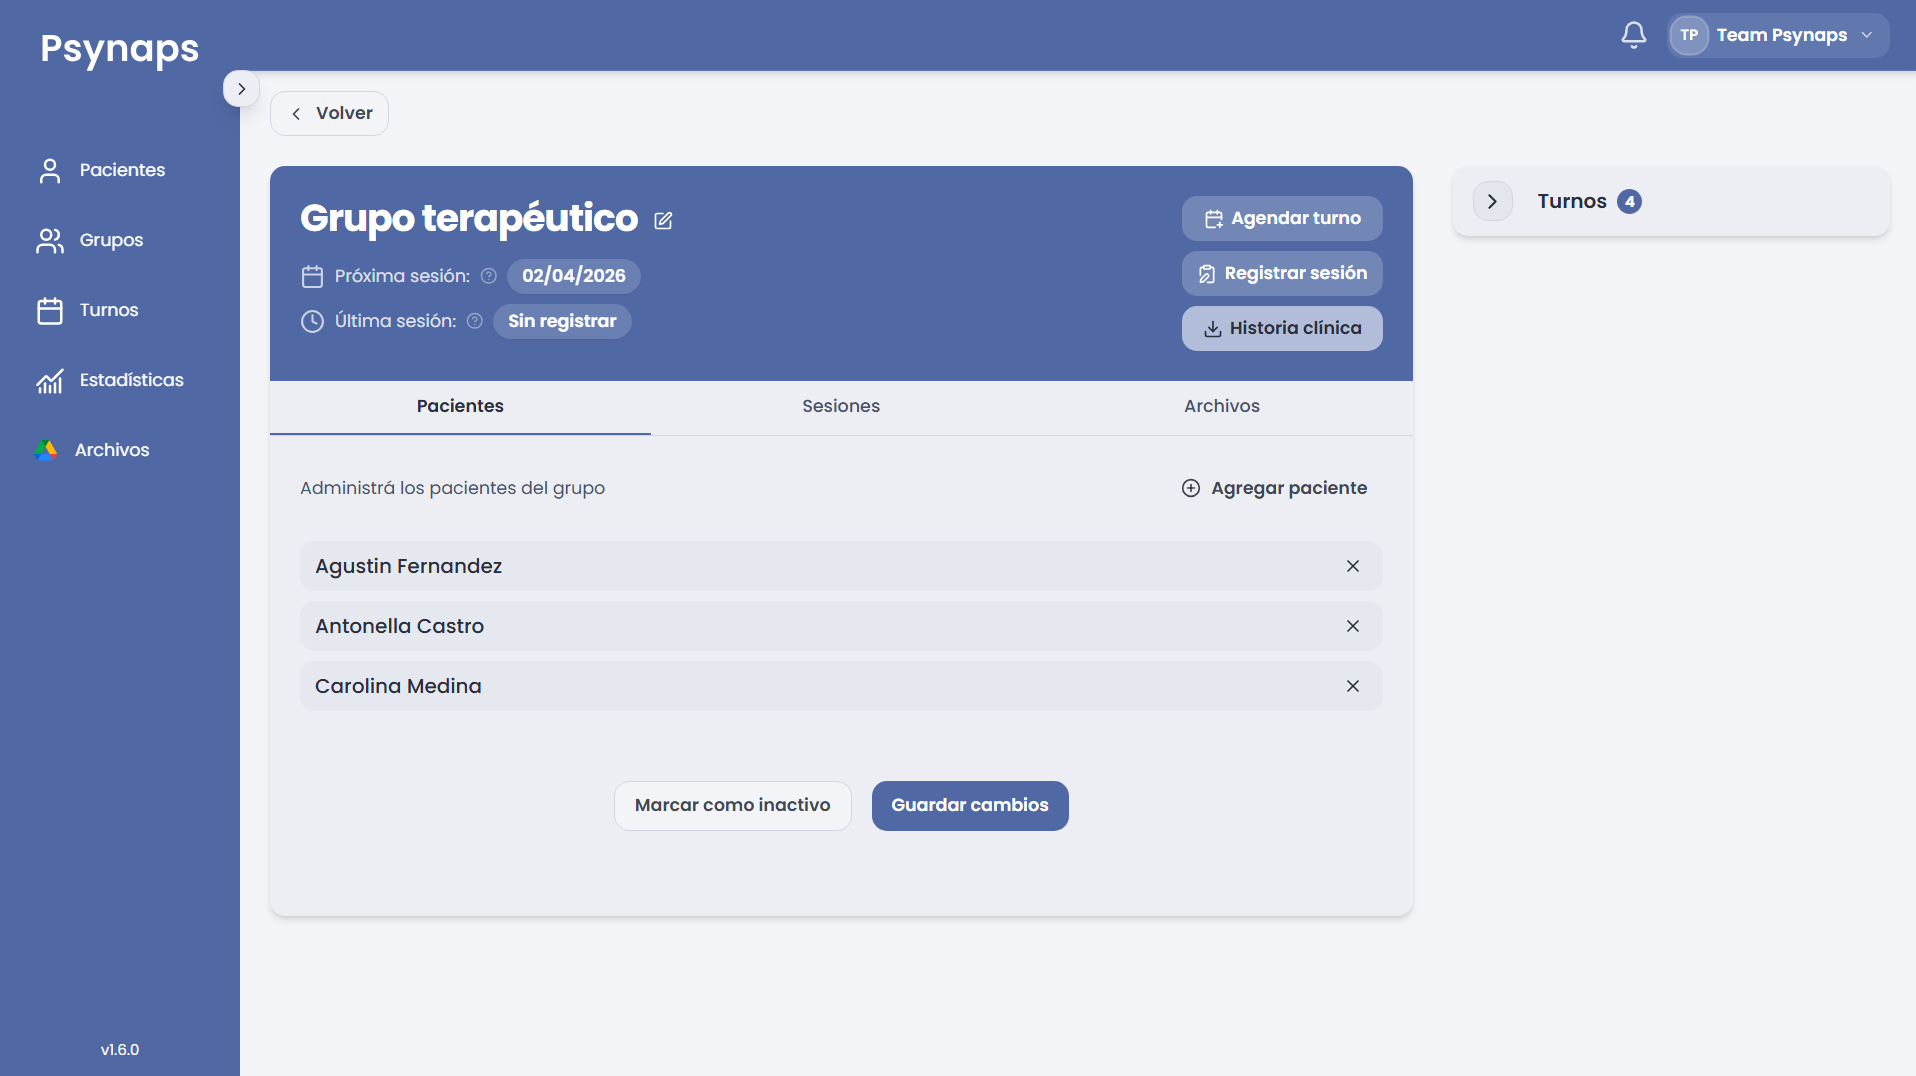Remove Carolina Medina from the group

(1353, 686)
